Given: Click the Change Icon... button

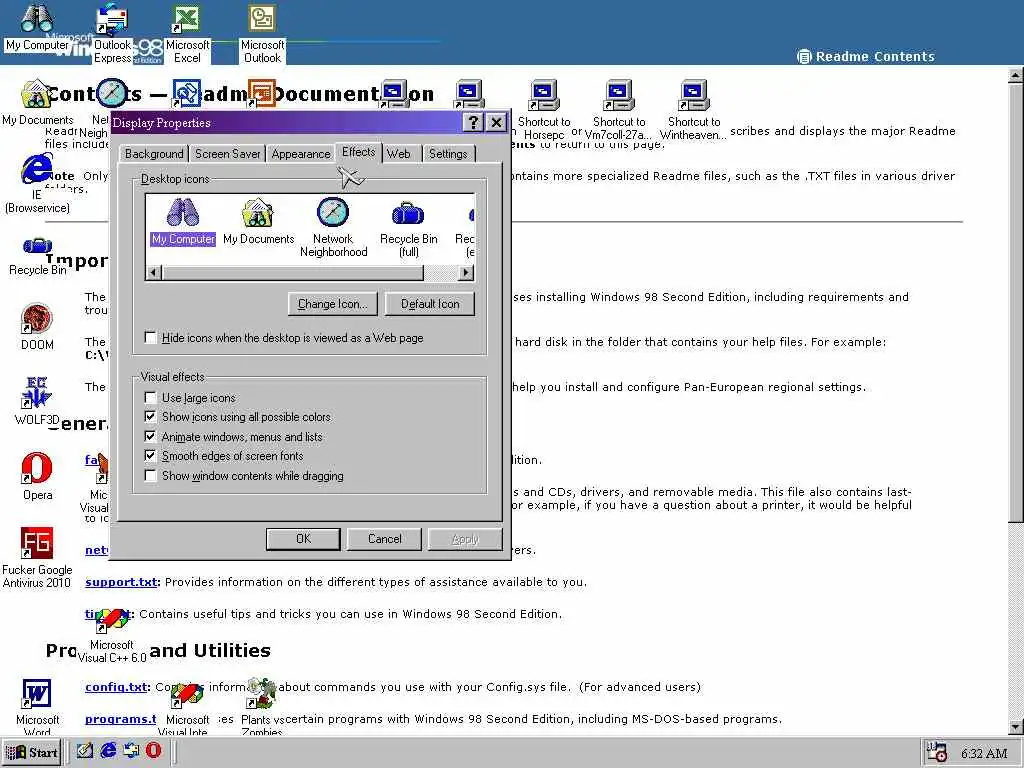Looking at the screenshot, I should [332, 304].
